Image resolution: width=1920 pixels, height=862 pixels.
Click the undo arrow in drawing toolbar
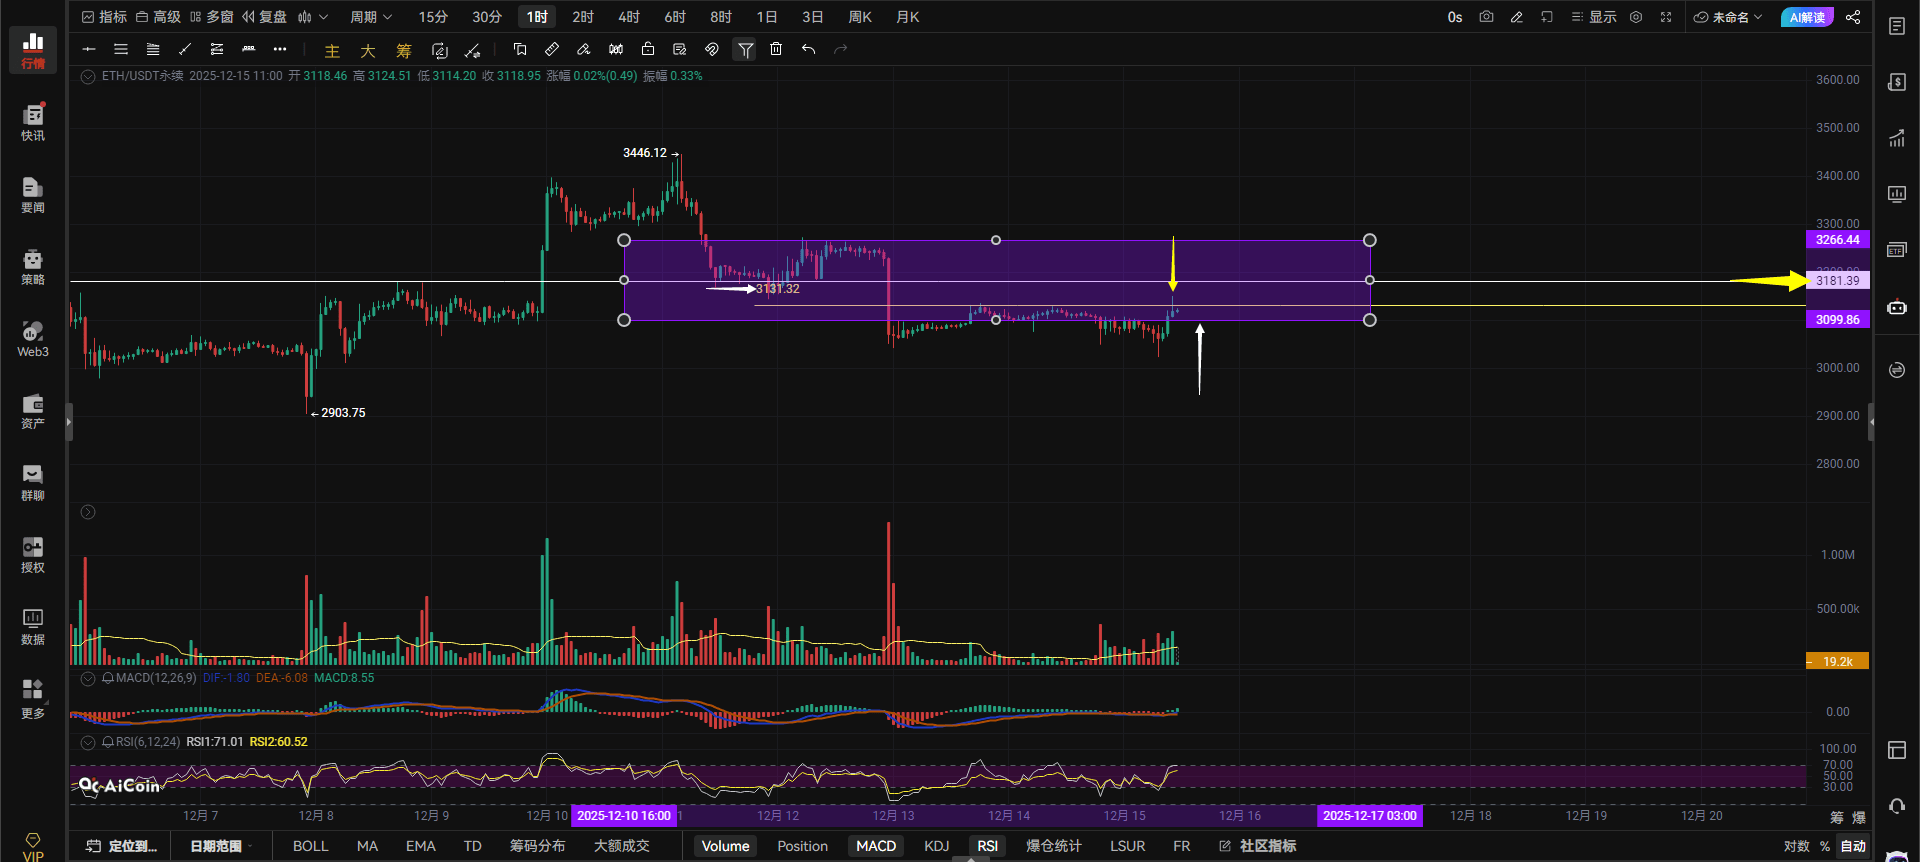tap(808, 49)
